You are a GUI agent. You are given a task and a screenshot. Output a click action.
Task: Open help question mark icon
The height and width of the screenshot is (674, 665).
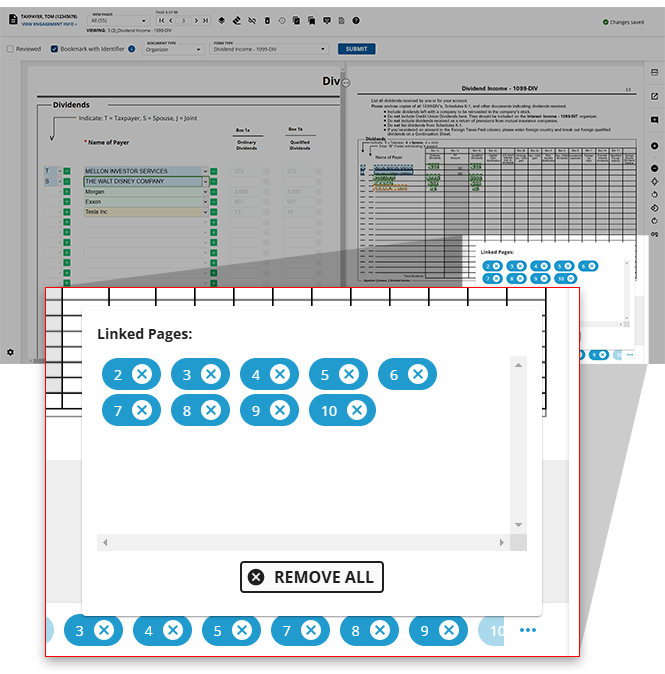point(356,21)
